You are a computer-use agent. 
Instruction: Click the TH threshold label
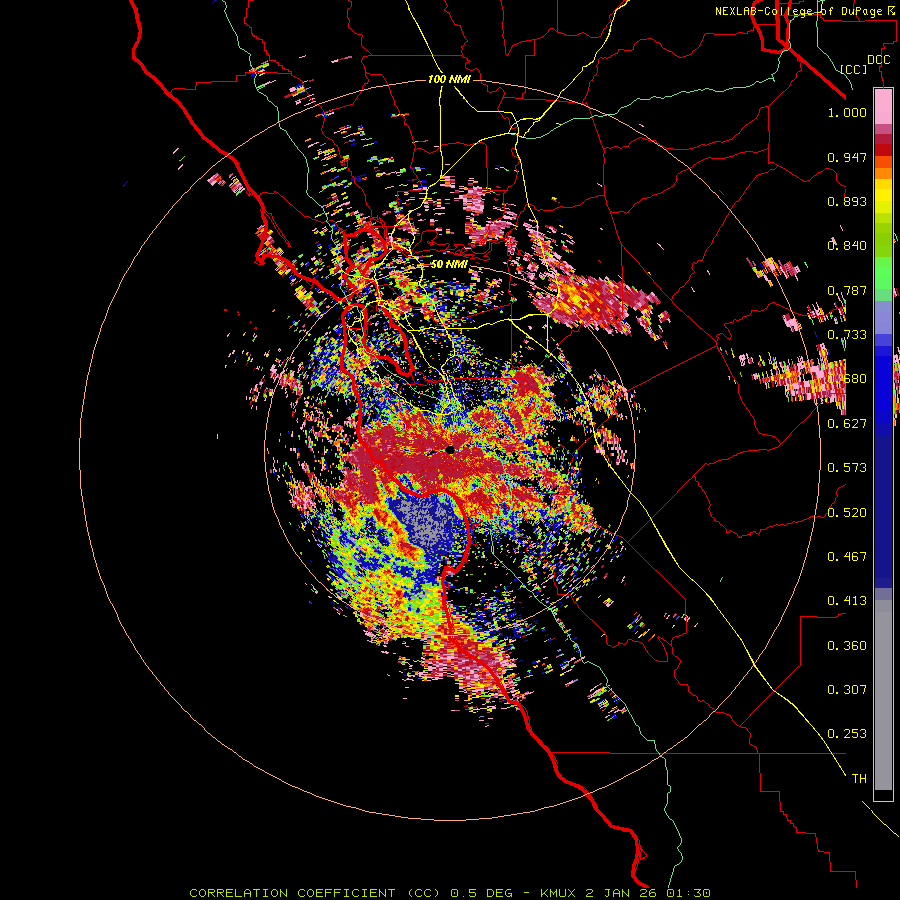(859, 779)
